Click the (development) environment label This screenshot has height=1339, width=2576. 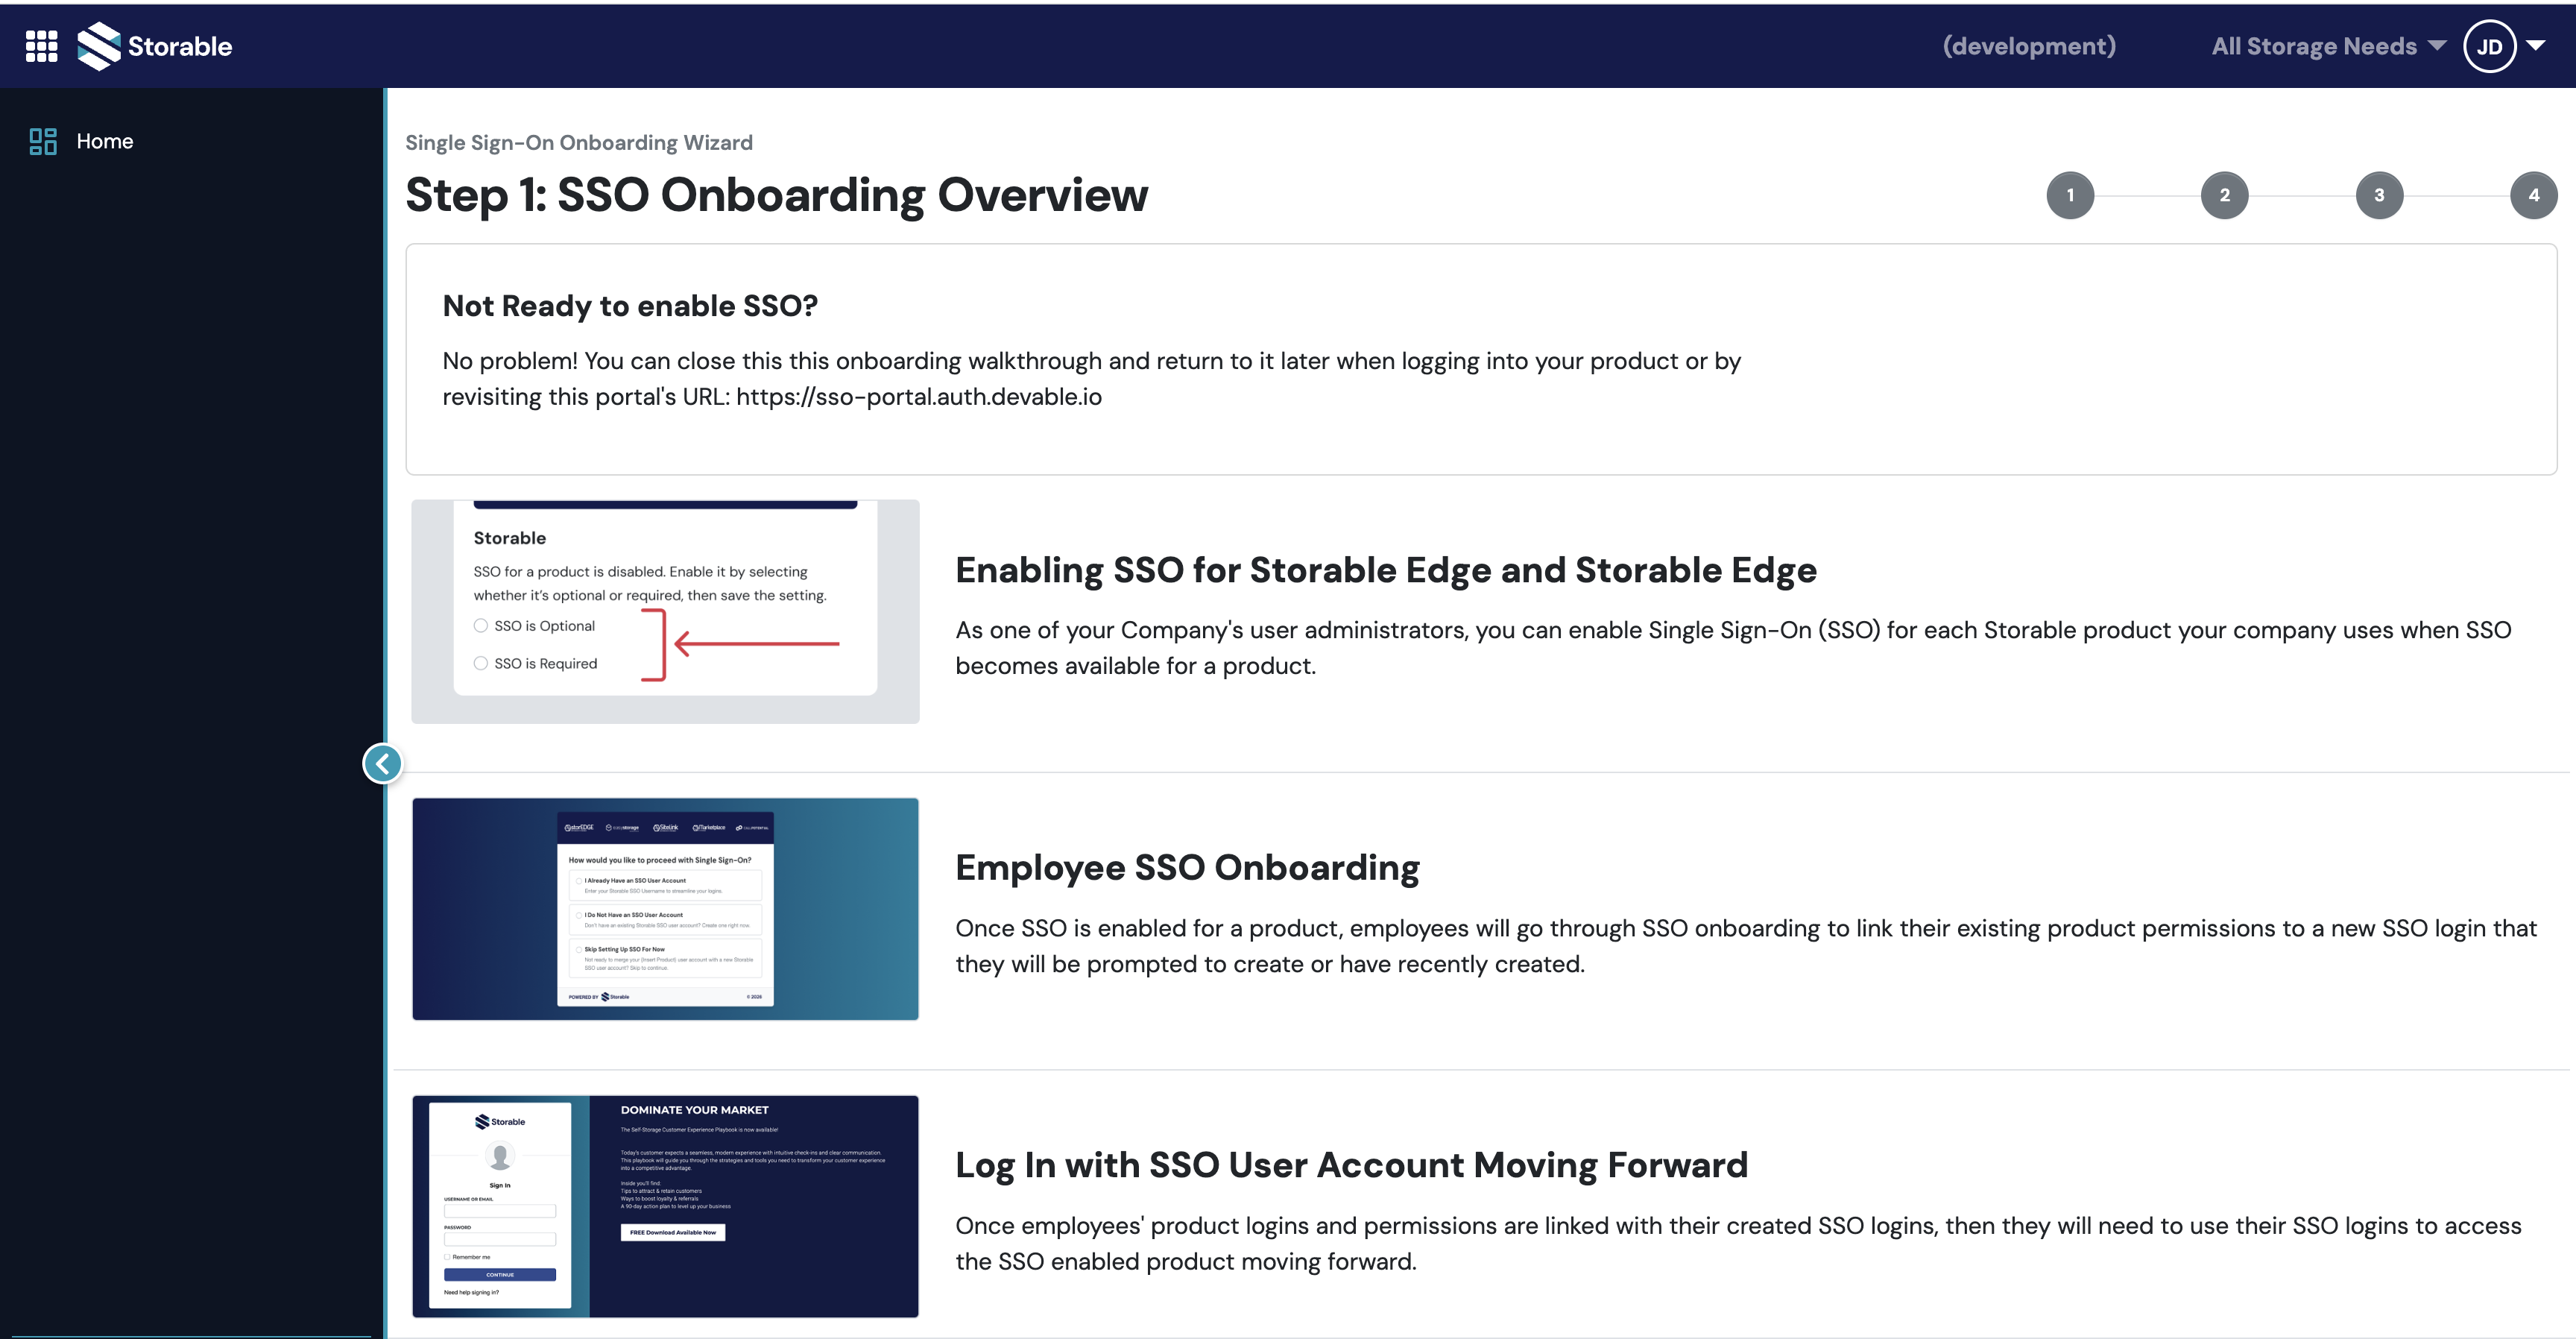(2028, 46)
